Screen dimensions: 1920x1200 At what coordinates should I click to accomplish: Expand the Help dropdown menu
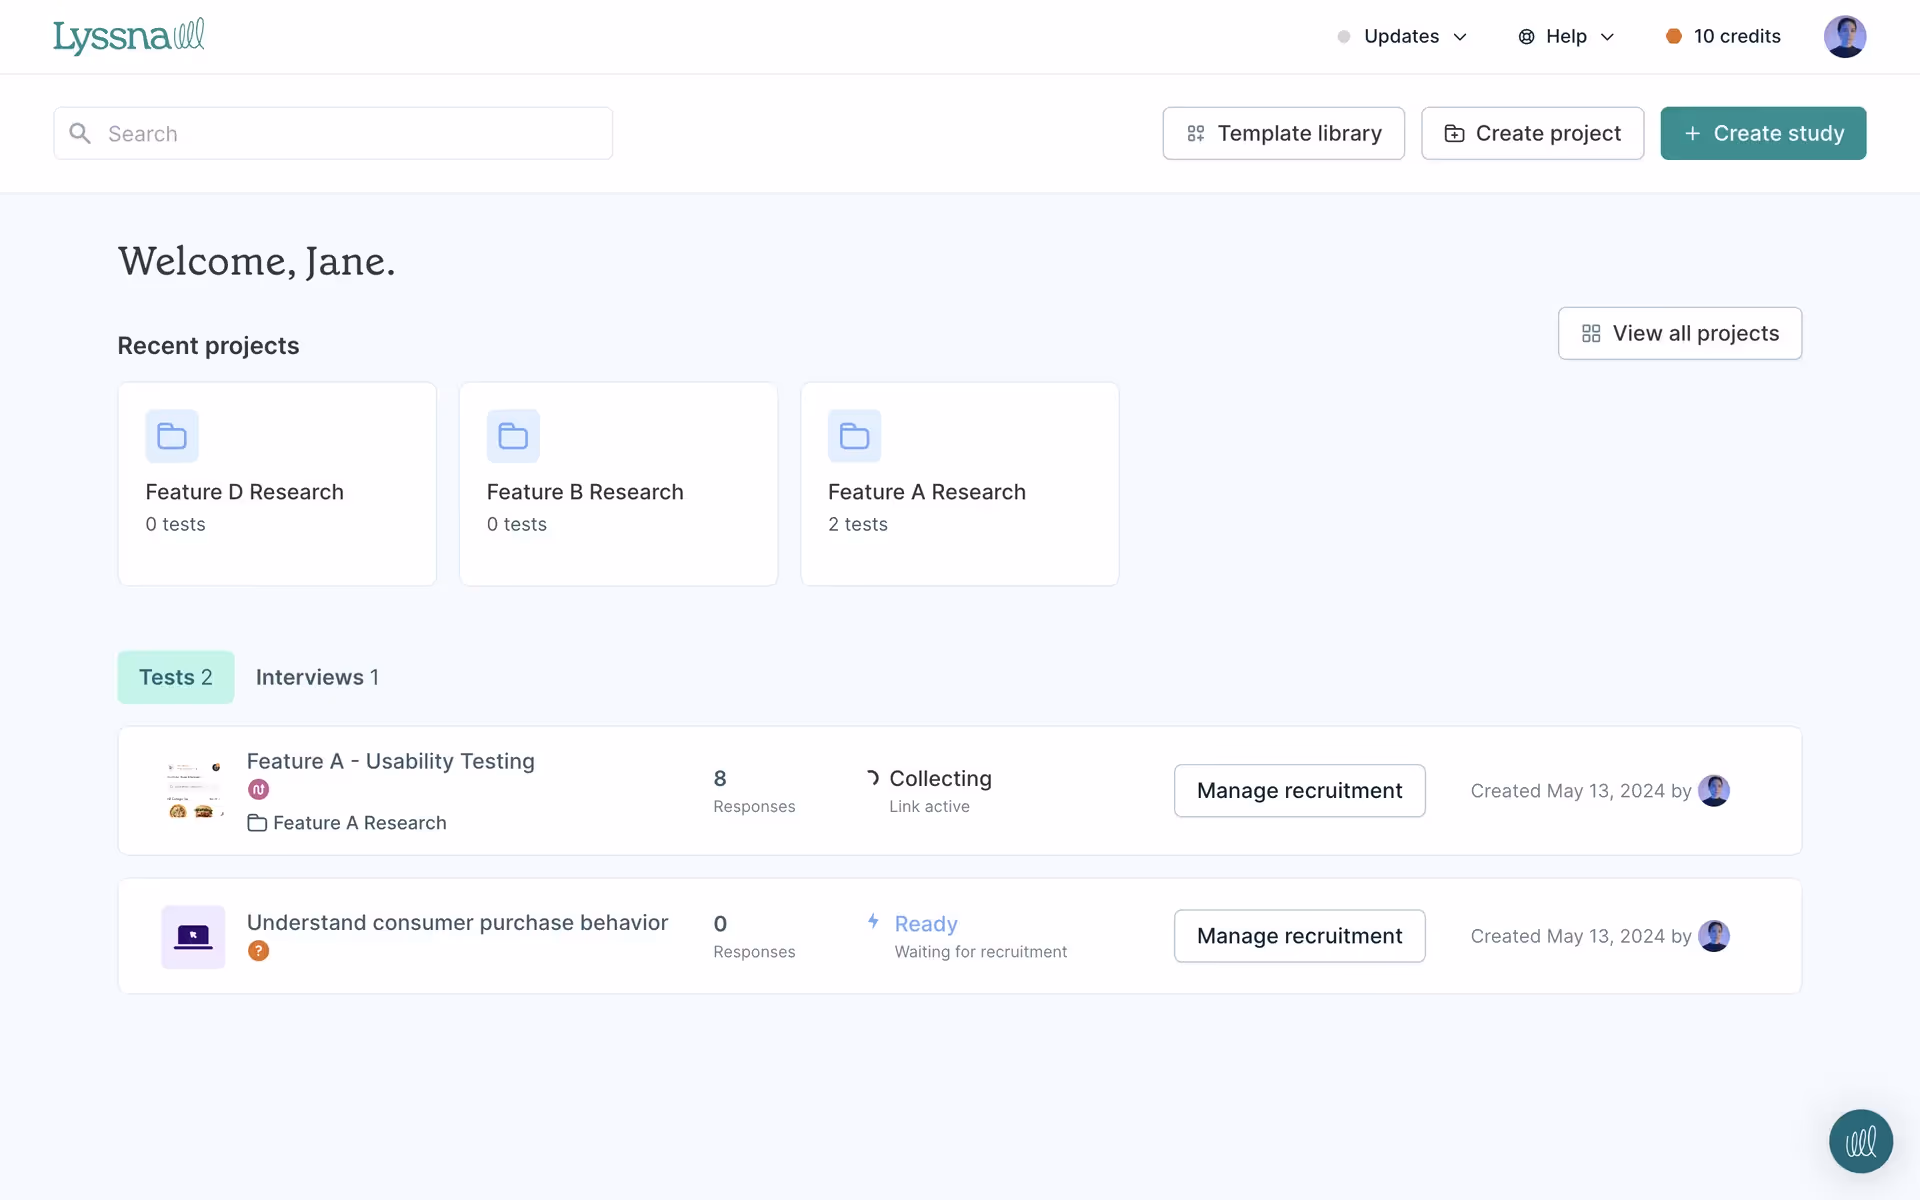tap(1566, 37)
